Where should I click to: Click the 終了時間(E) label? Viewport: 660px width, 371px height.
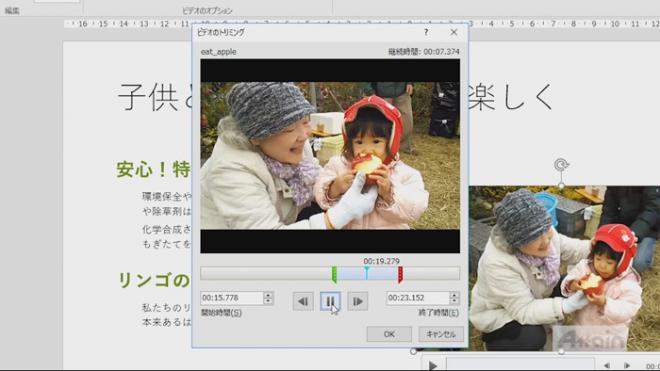439,313
